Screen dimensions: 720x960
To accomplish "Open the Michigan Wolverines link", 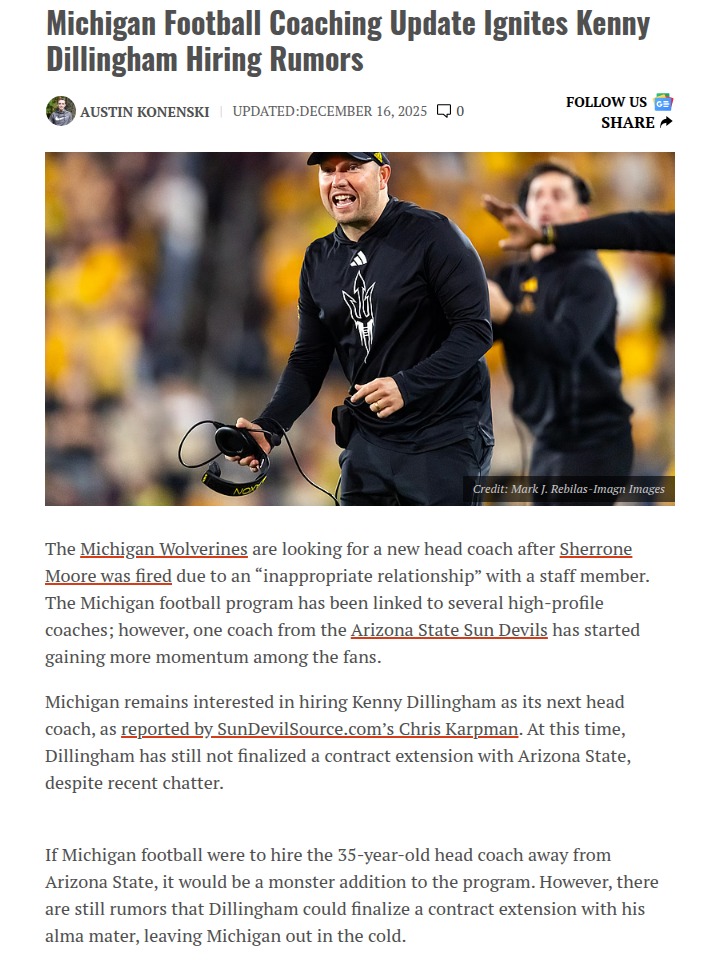I will pyautogui.click(x=163, y=549).
